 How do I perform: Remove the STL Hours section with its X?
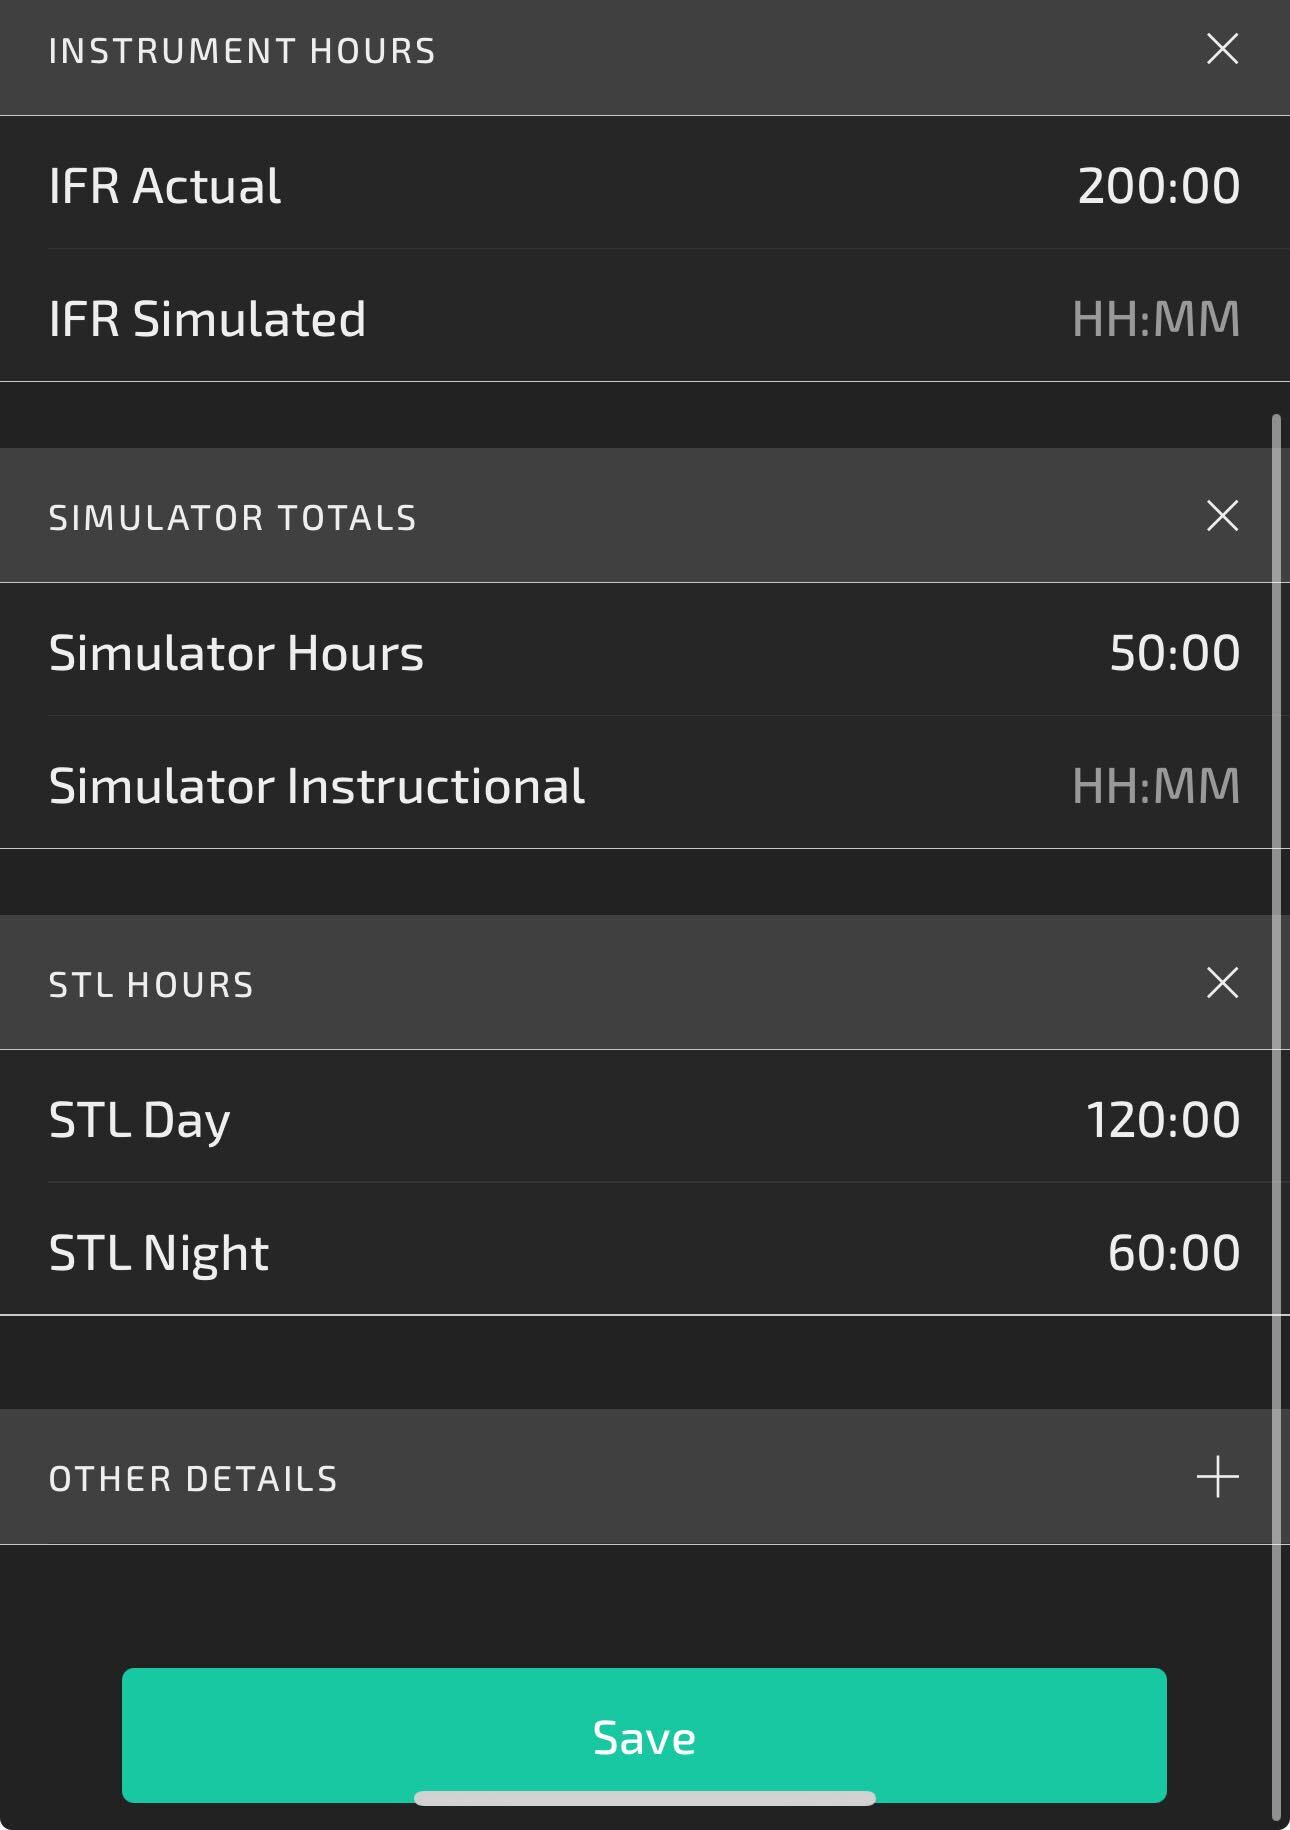pos(1222,983)
